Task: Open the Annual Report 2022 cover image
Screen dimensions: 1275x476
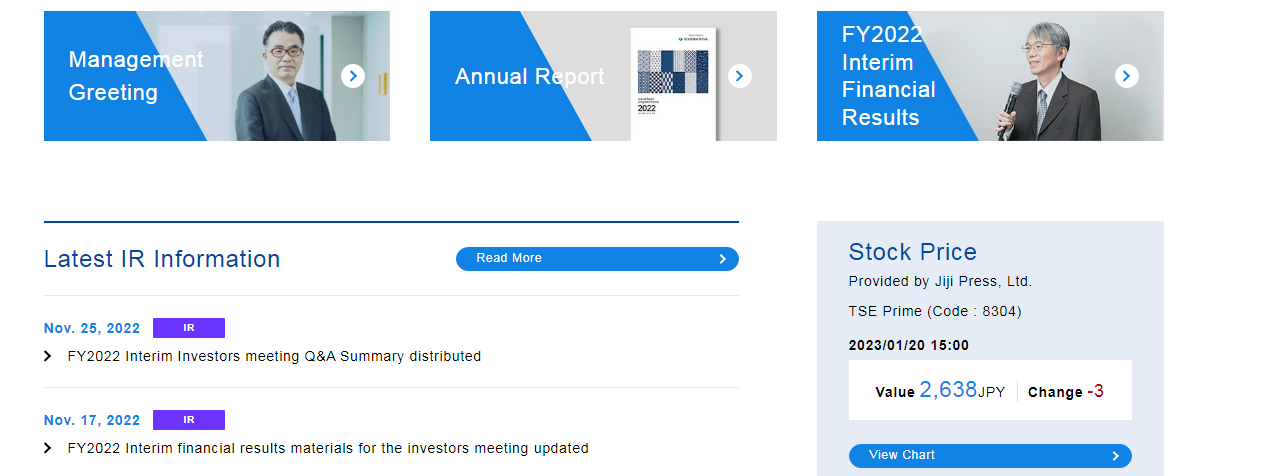Action: [674, 84]
